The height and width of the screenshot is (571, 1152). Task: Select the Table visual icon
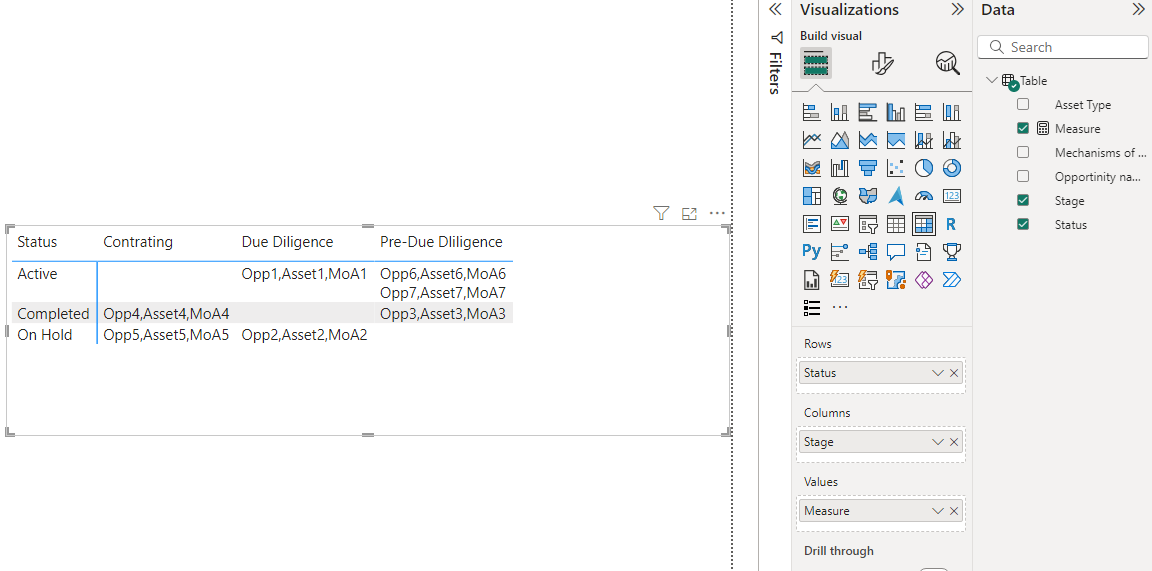tap(896, 224)
